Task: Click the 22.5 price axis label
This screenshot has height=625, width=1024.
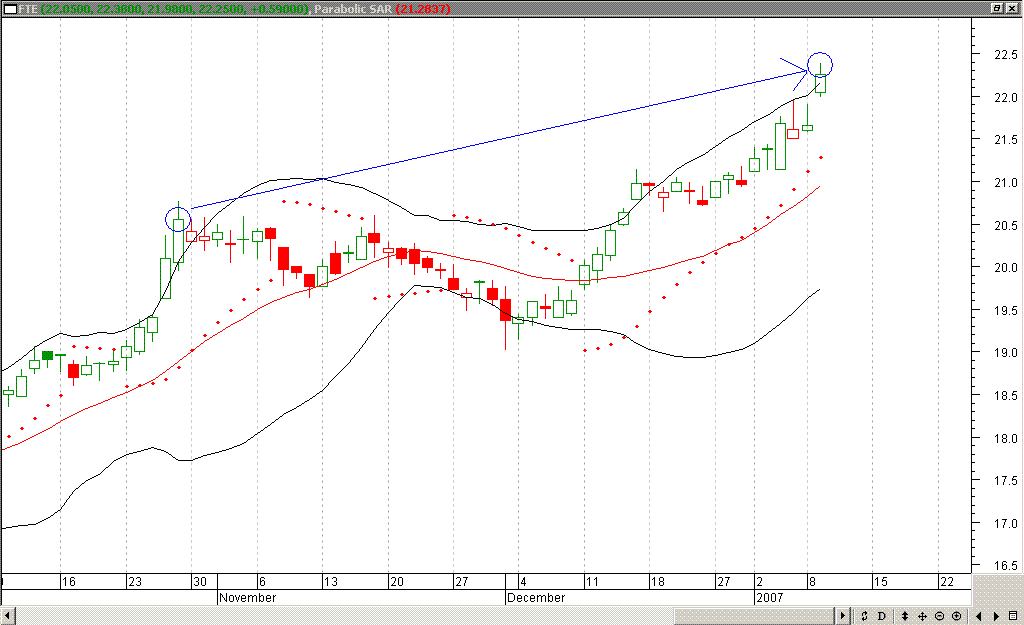Action: (x=1006, y=55)
